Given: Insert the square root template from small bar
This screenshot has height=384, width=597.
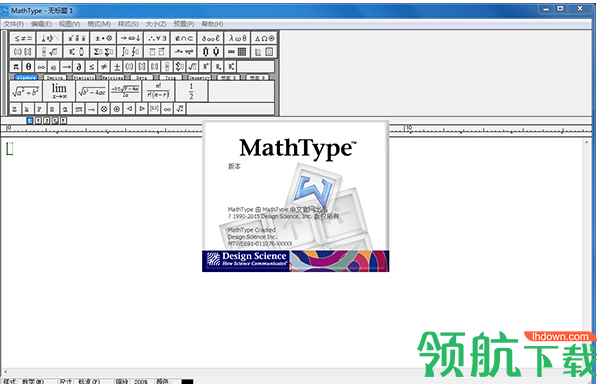Looking at the screenshot, I should pyautogui.click(x=193, y=67).
